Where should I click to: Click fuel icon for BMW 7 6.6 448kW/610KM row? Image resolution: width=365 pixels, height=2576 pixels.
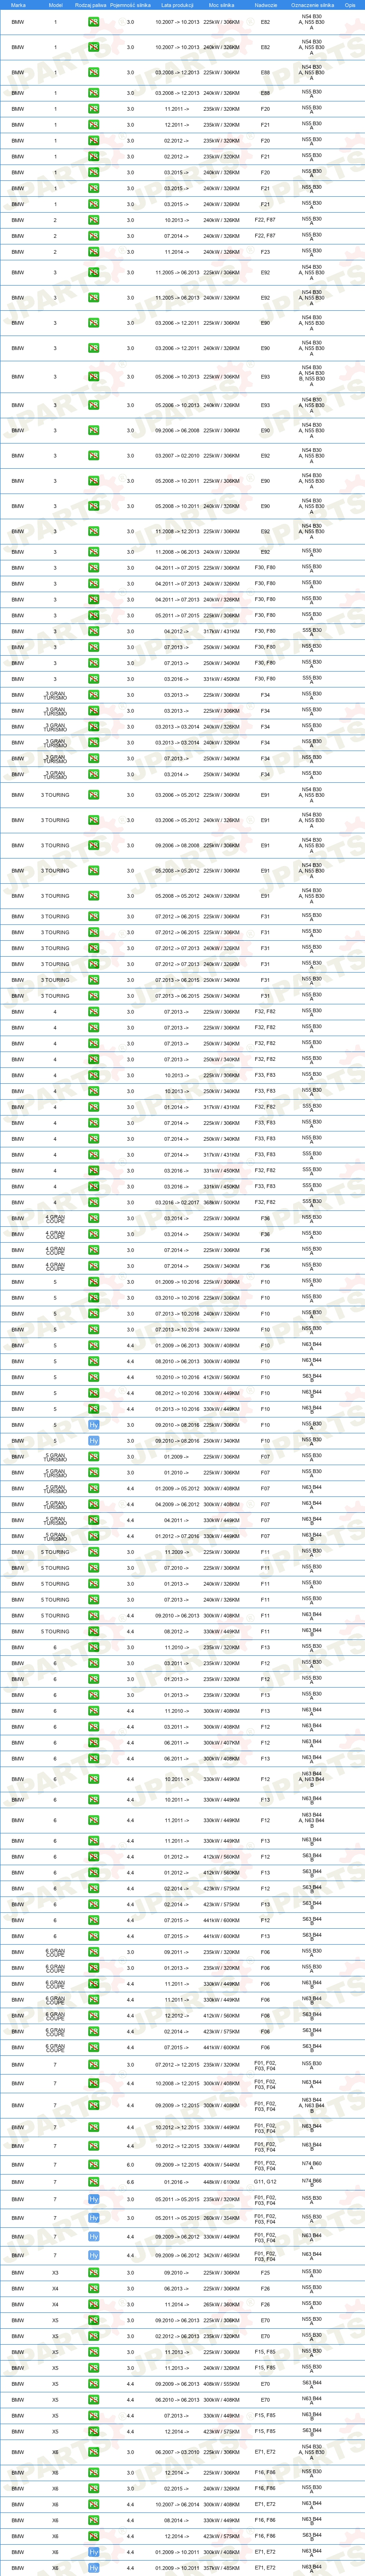93,2182
